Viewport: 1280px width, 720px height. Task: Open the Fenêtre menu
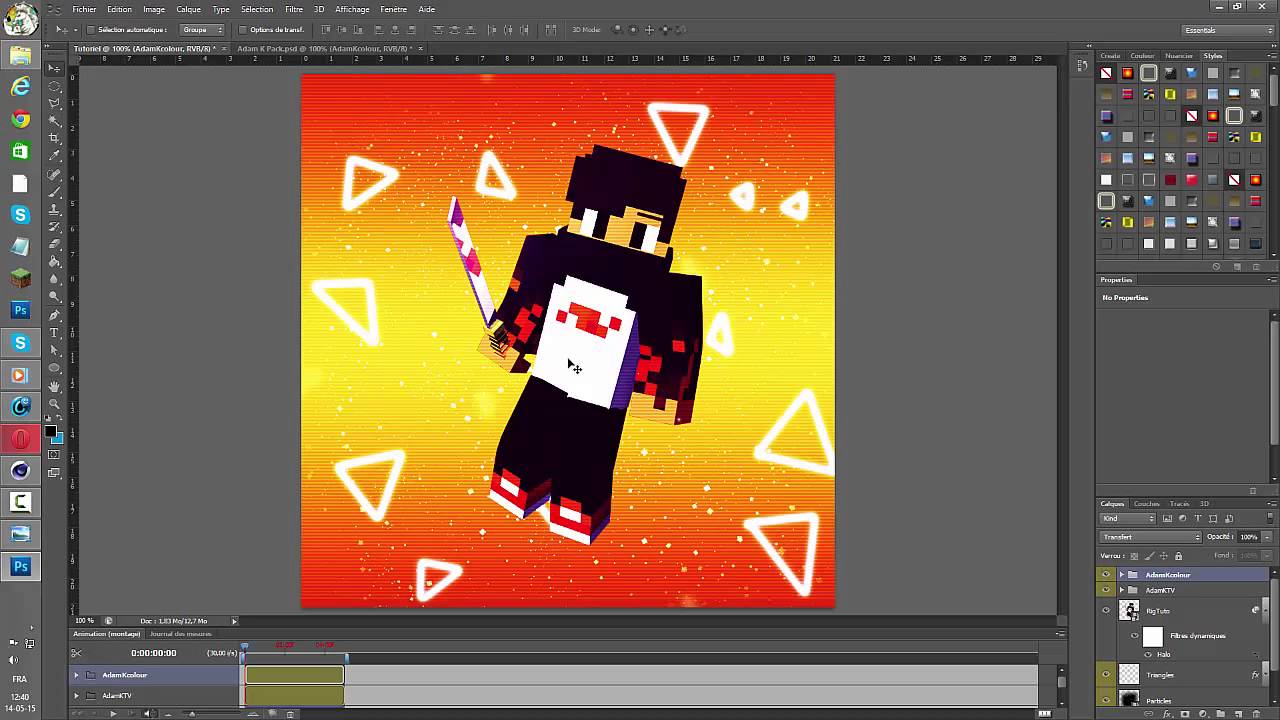coord(393,9)
